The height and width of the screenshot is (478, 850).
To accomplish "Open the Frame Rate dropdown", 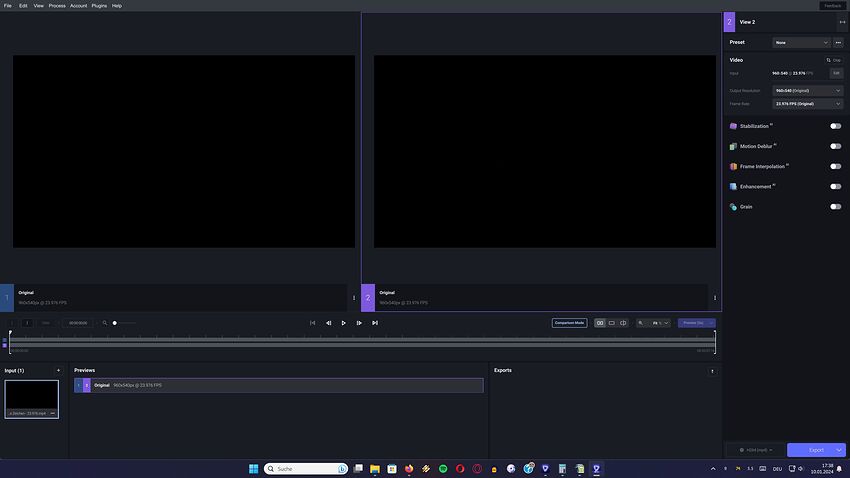I will point(807,103).
